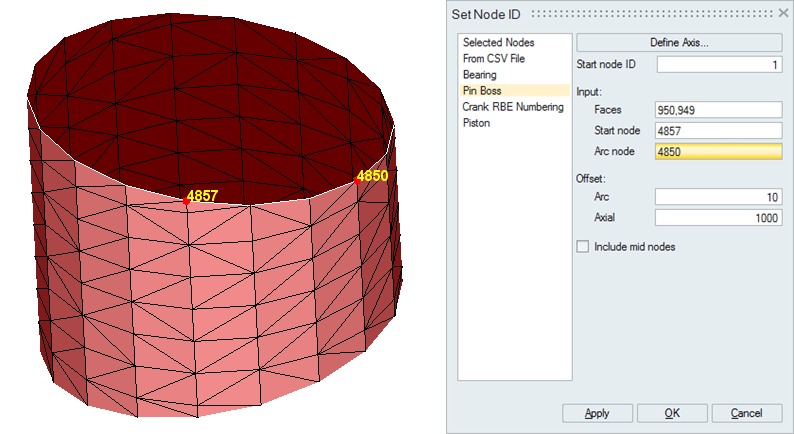
Task: Focus the Faces input field
Action: 718,110
